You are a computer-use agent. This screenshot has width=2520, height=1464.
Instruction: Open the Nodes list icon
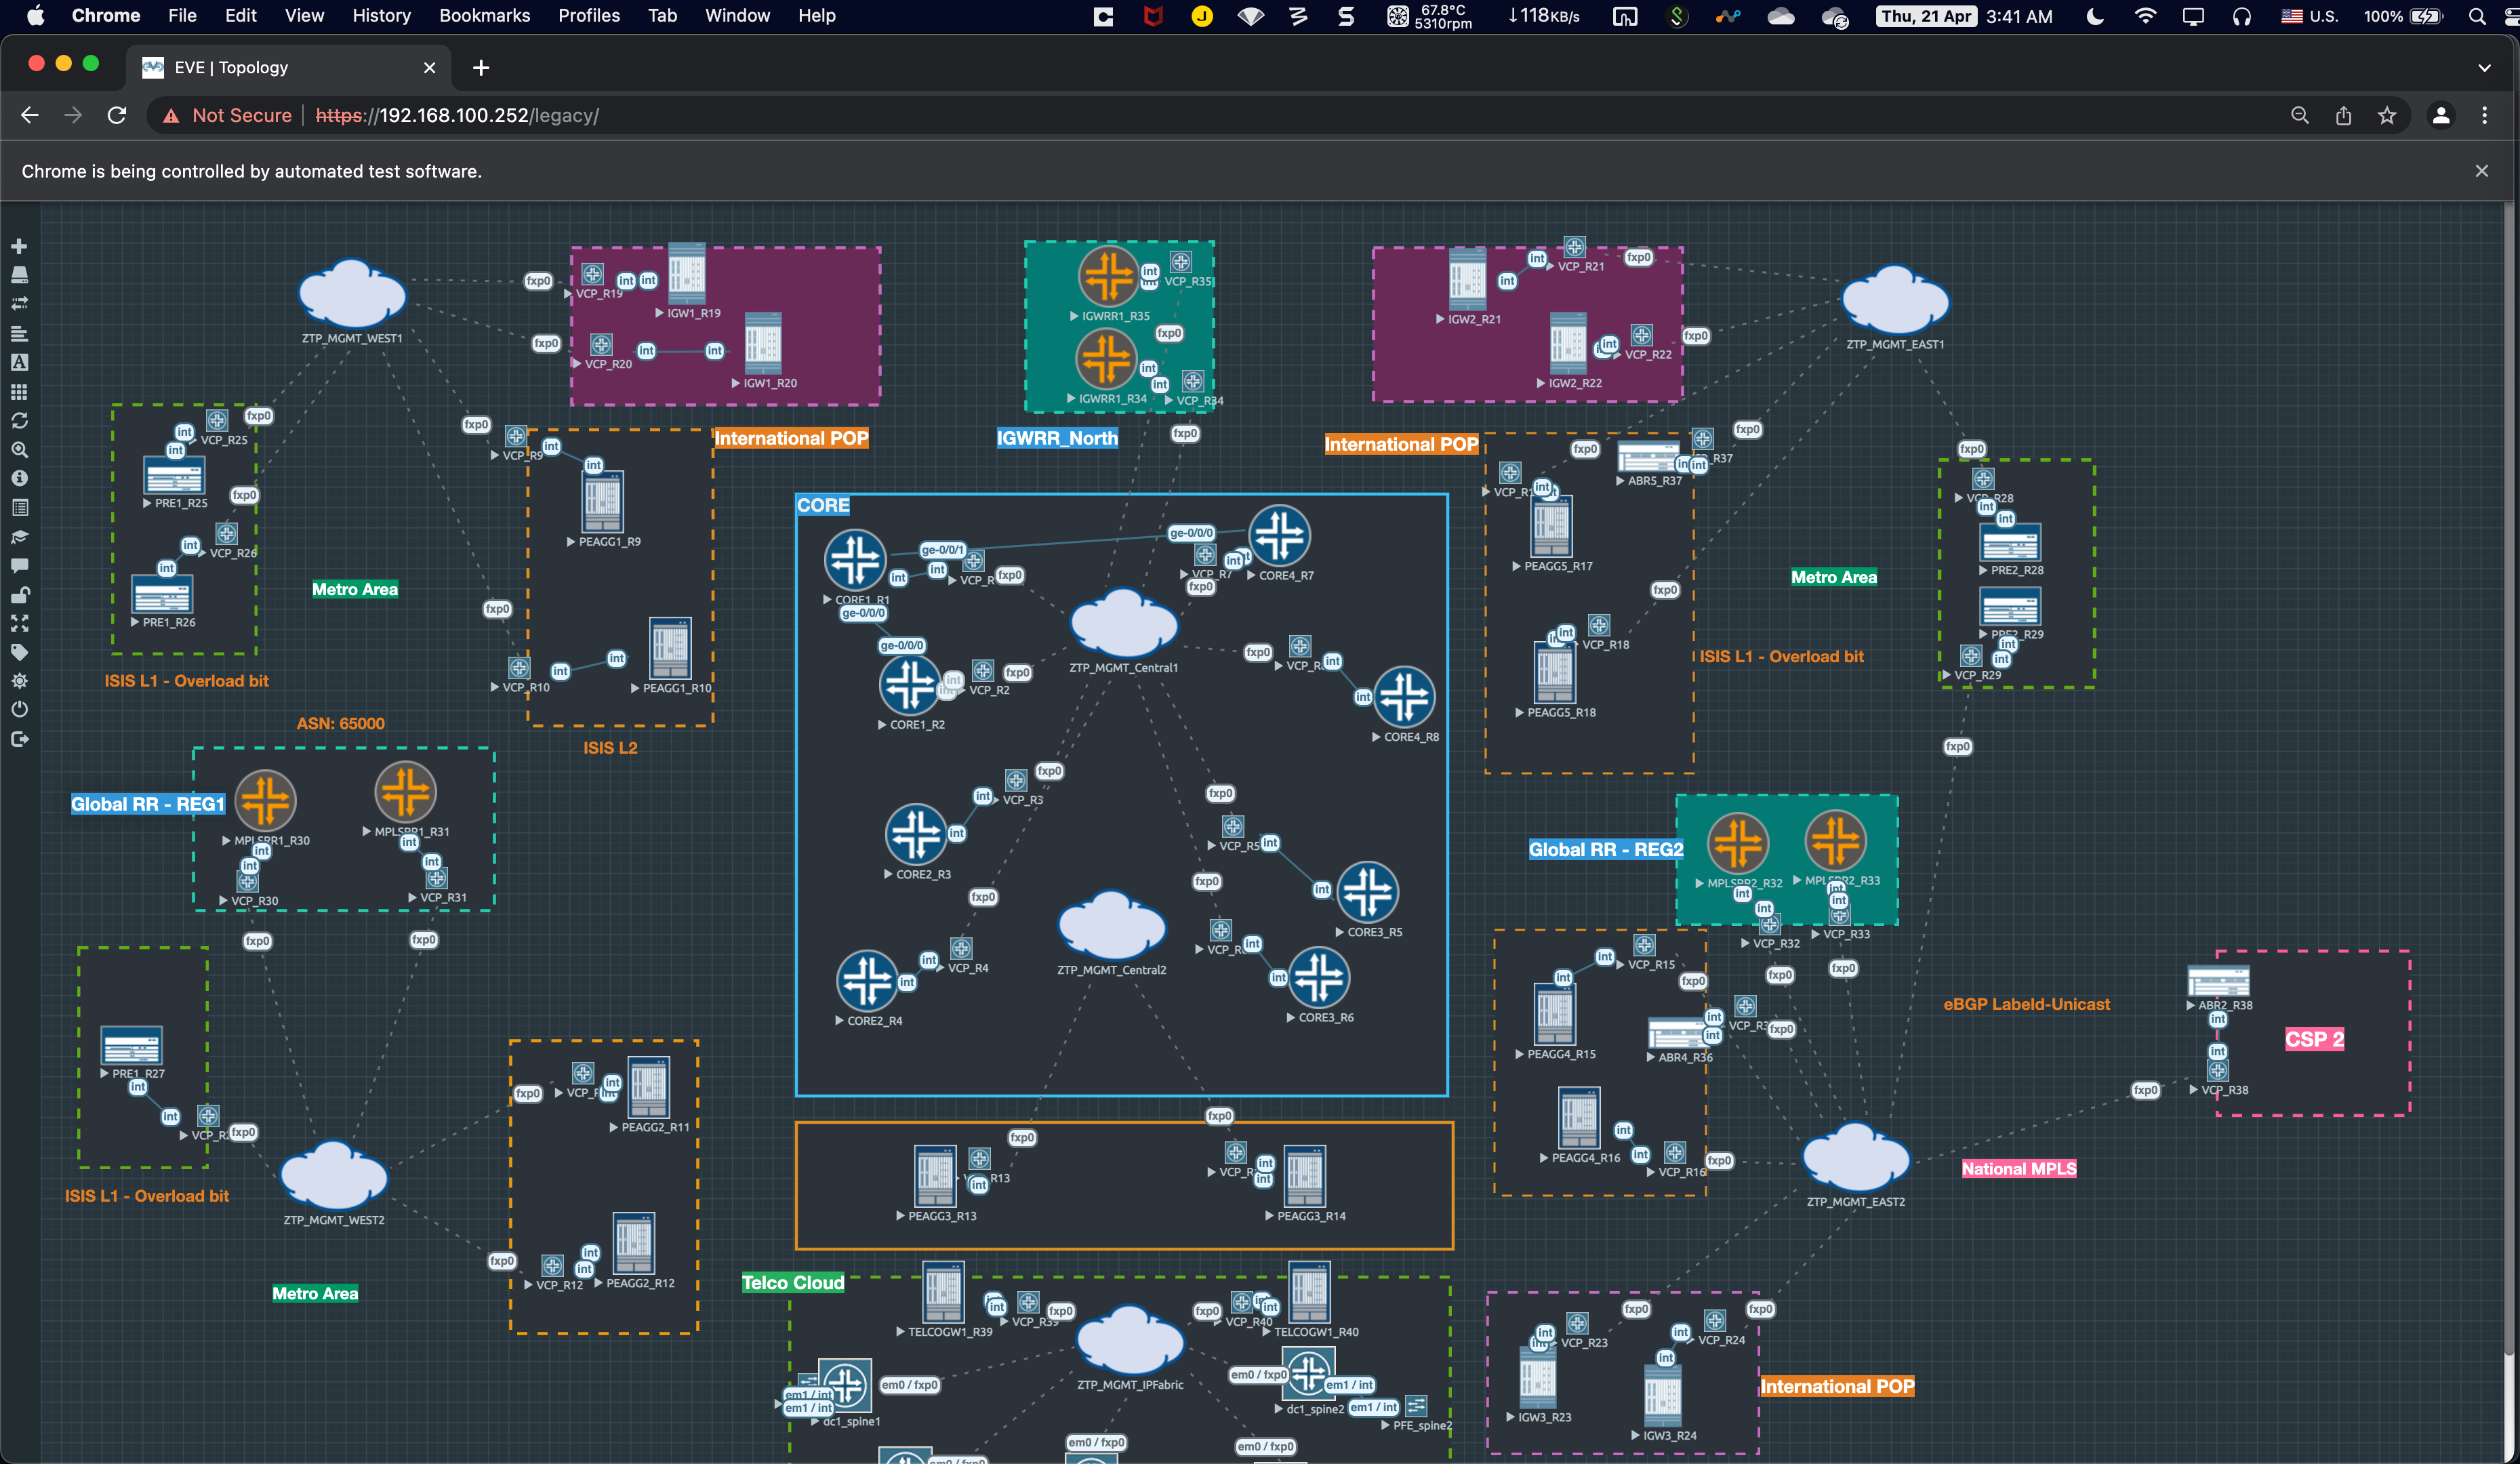[19, 275]
